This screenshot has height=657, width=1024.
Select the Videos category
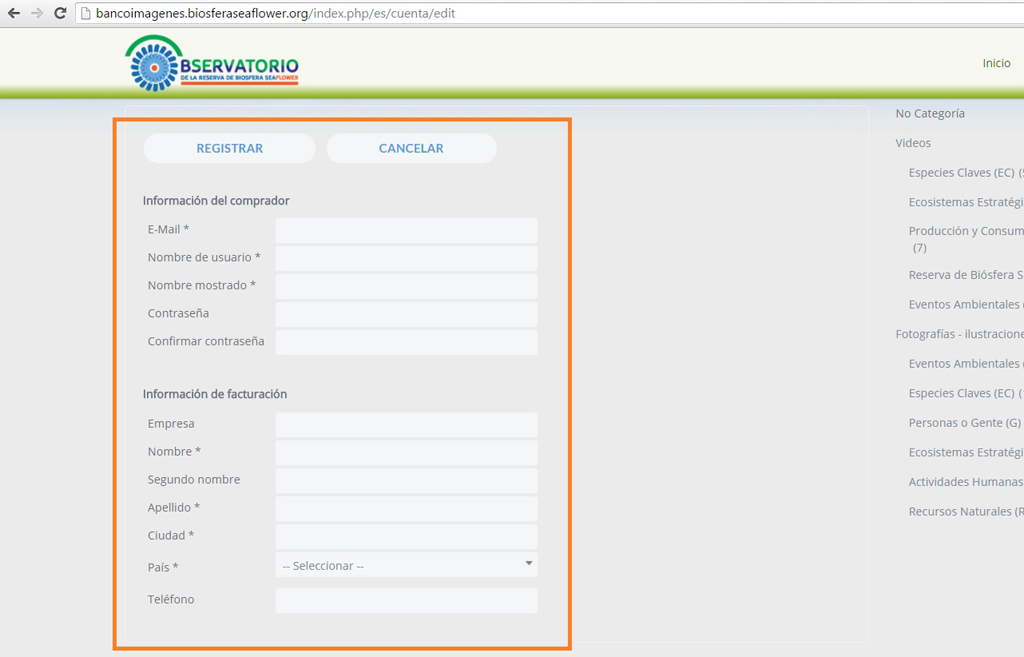pyautogui.click(x=913, y=143)
